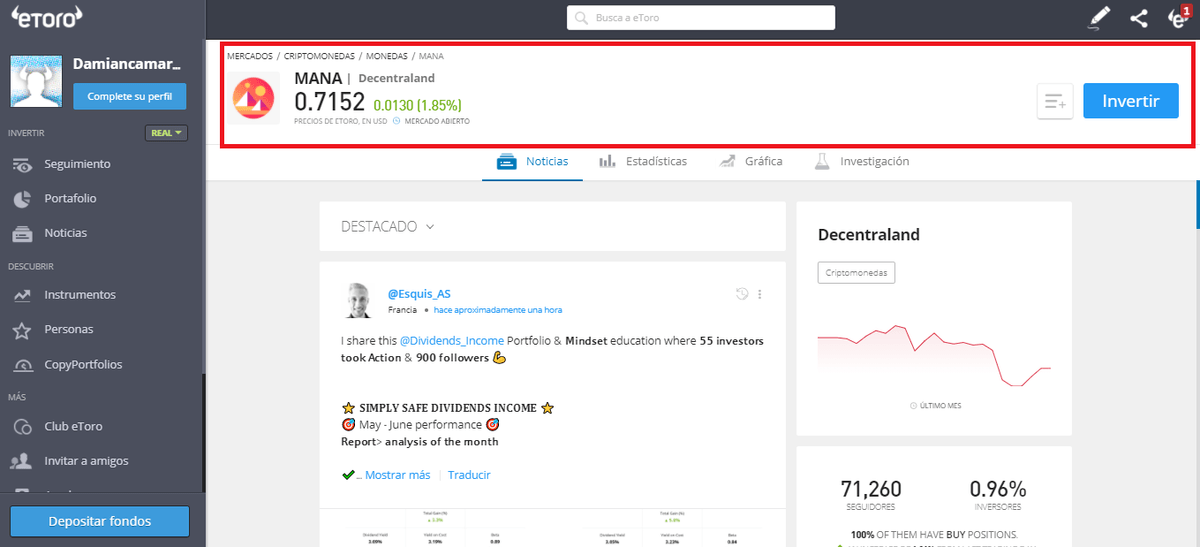The height and width of the screenshot is (547, 1200).
Task: Click the Criptomonedas tag button
Action: click(x=856, y=272)
